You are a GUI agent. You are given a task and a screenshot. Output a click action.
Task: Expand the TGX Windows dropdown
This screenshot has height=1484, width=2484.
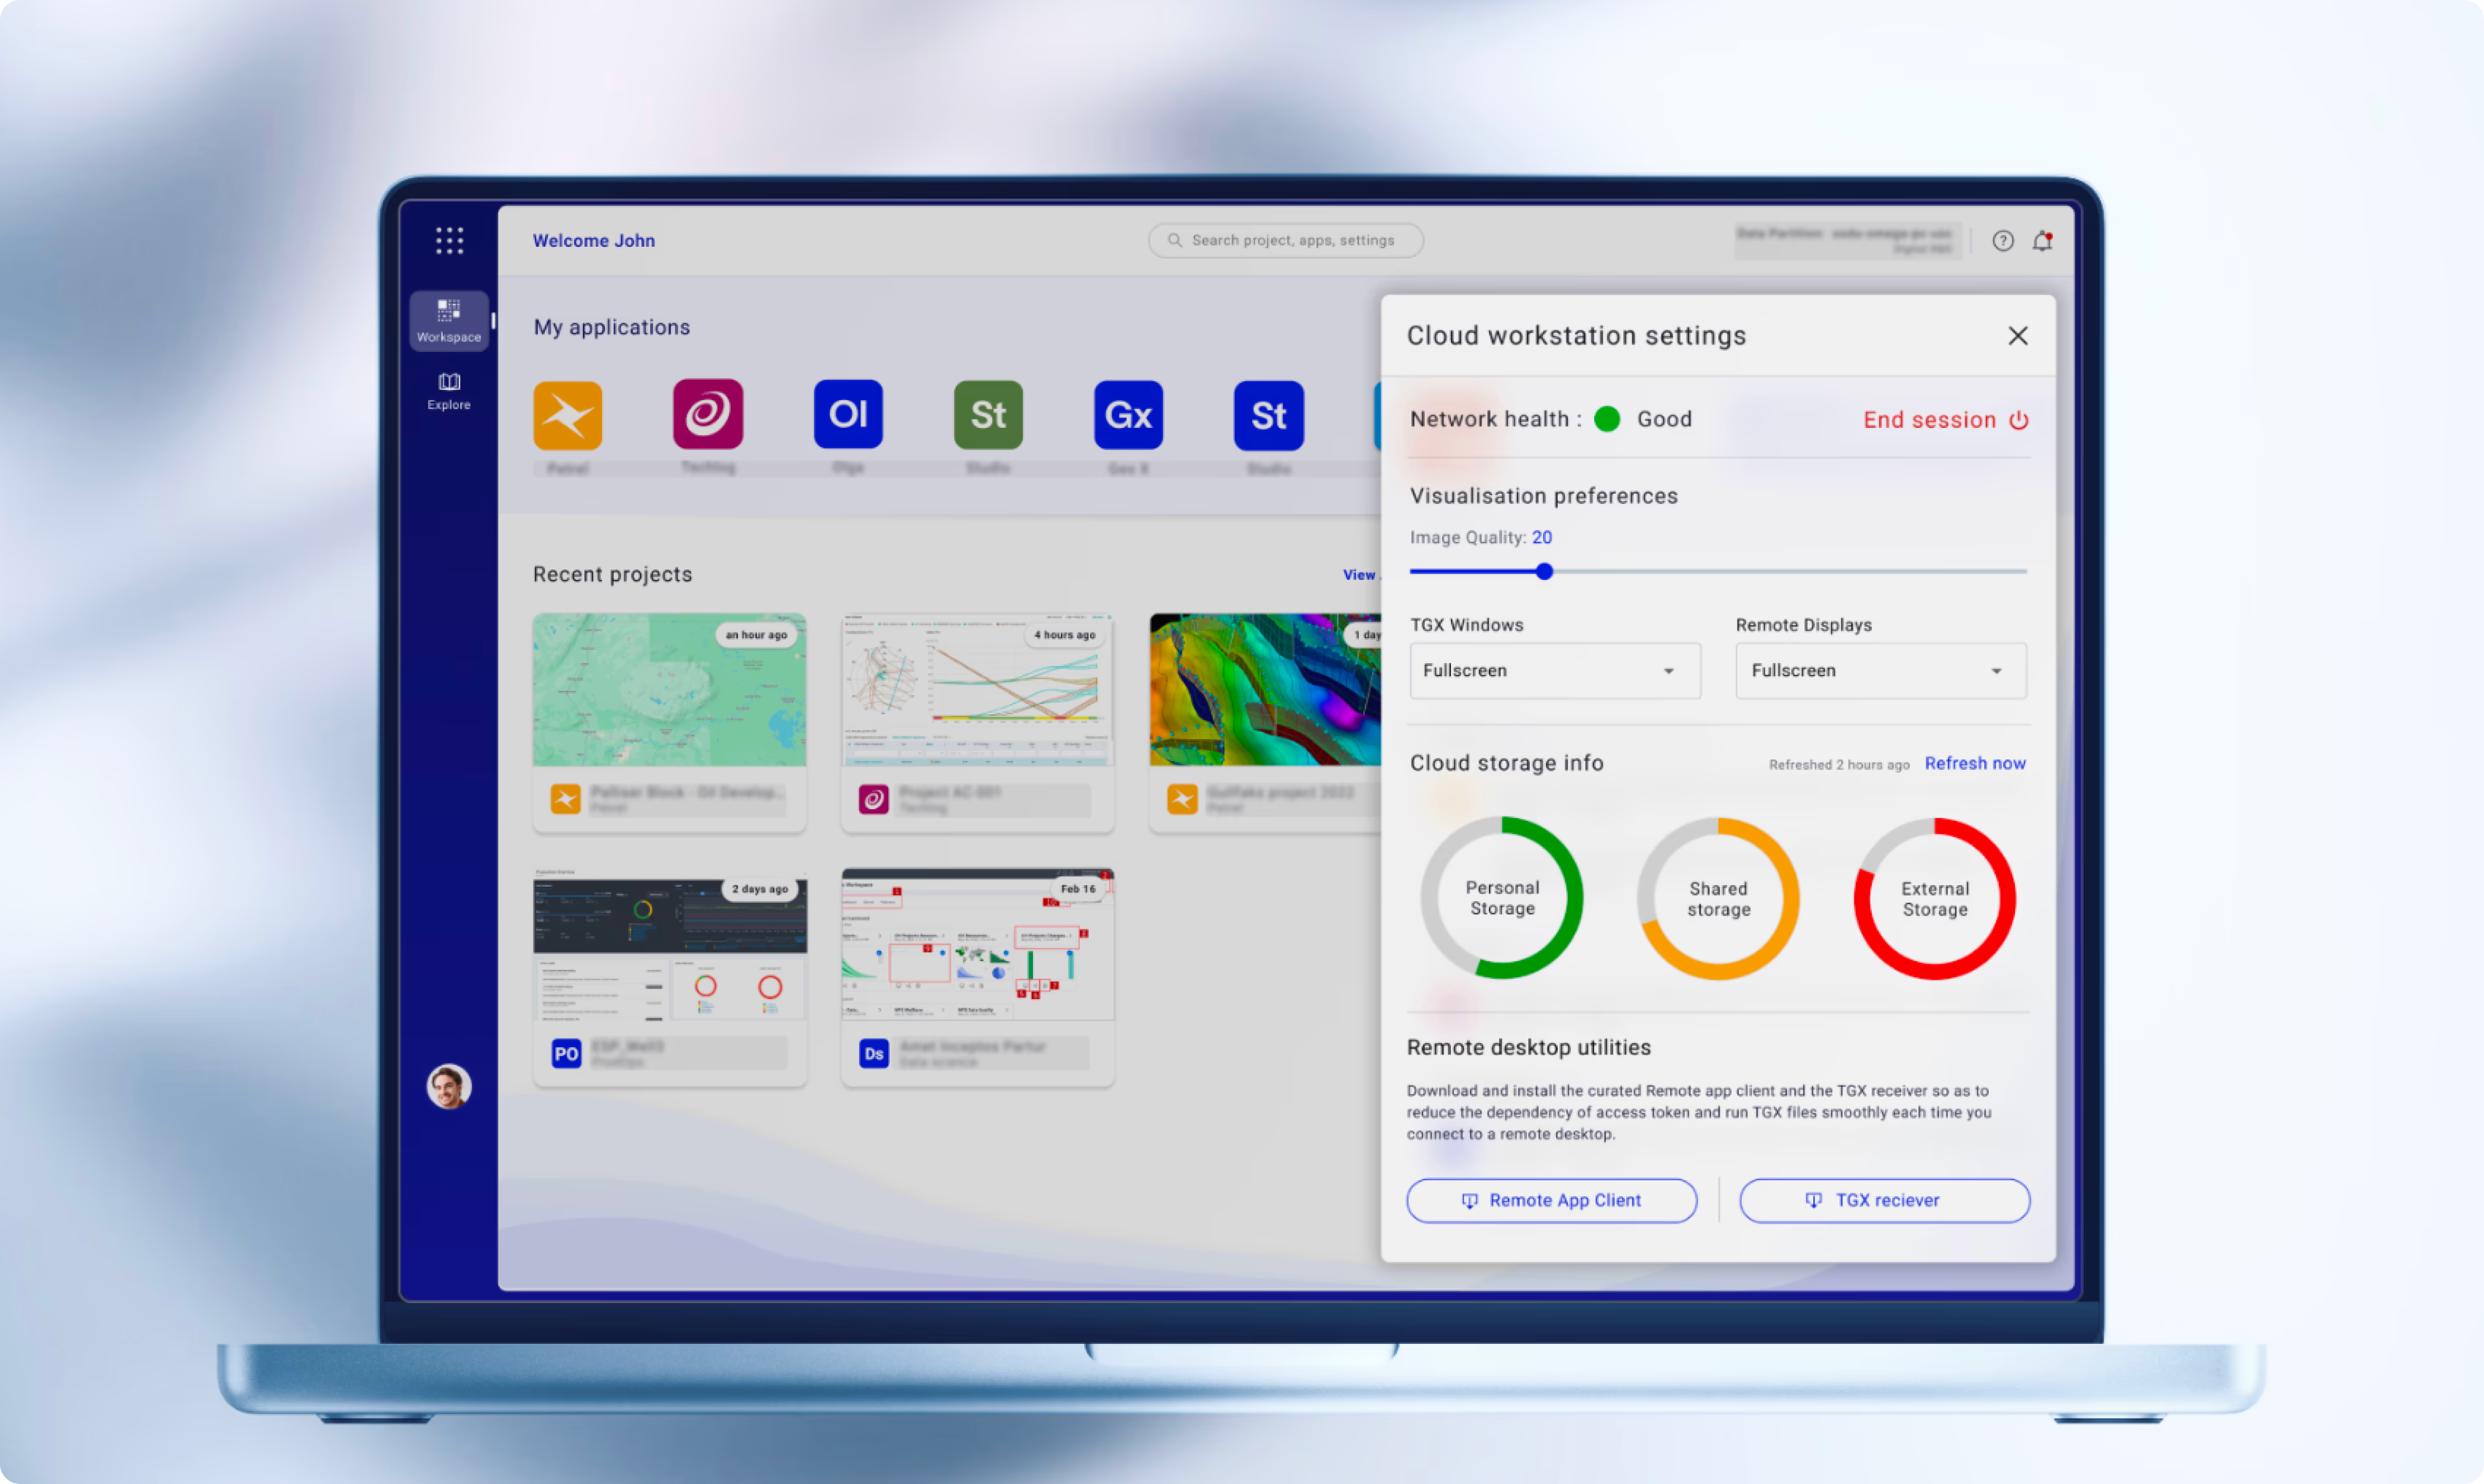(1554, 671)
